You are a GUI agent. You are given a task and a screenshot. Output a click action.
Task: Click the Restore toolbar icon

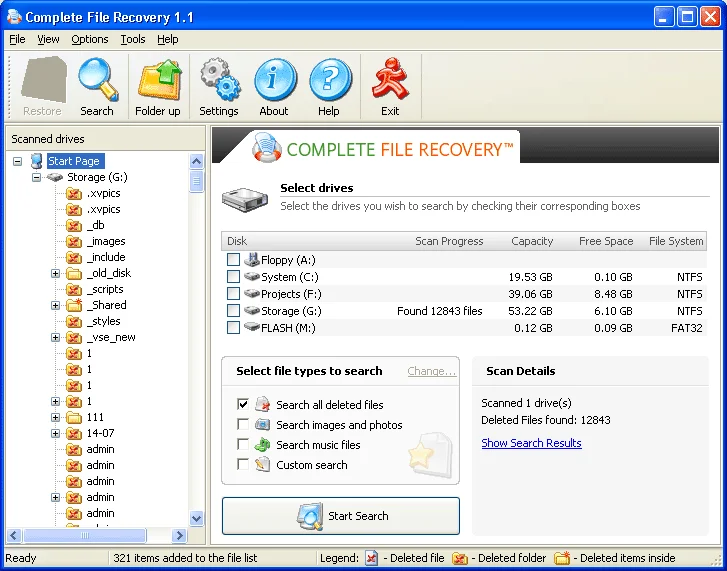[x=45, y=79]
